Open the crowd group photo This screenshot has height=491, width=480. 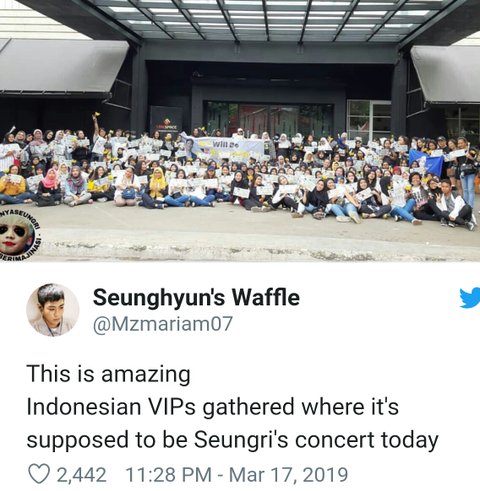click(x=240, y=131)
